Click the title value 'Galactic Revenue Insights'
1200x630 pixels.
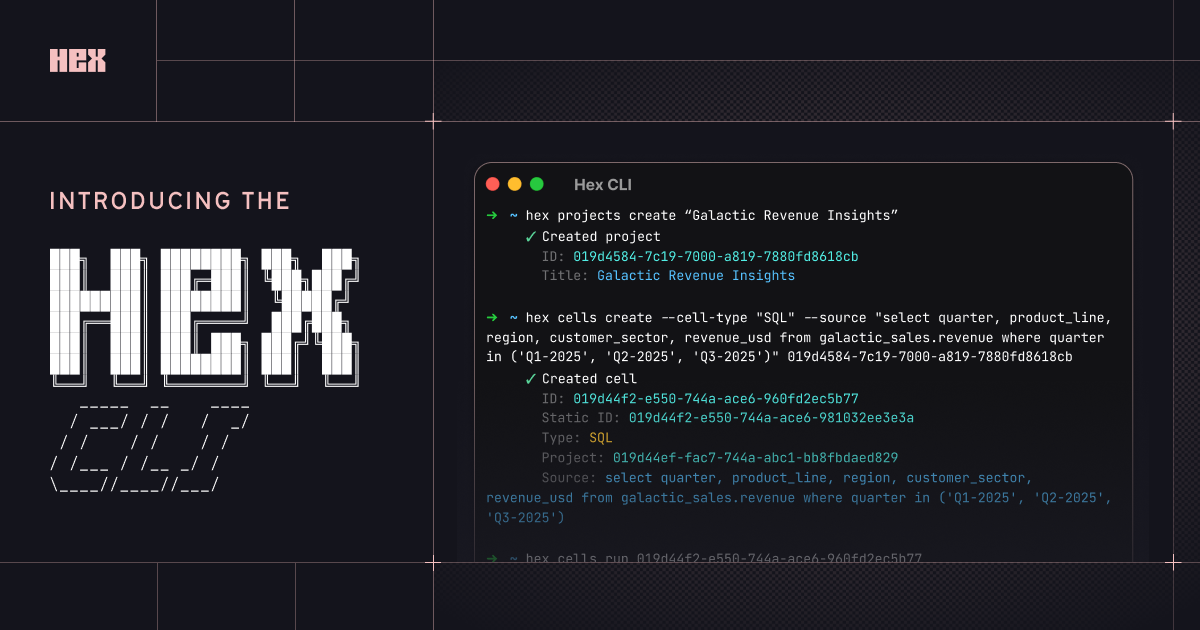[x=696, y=275]
